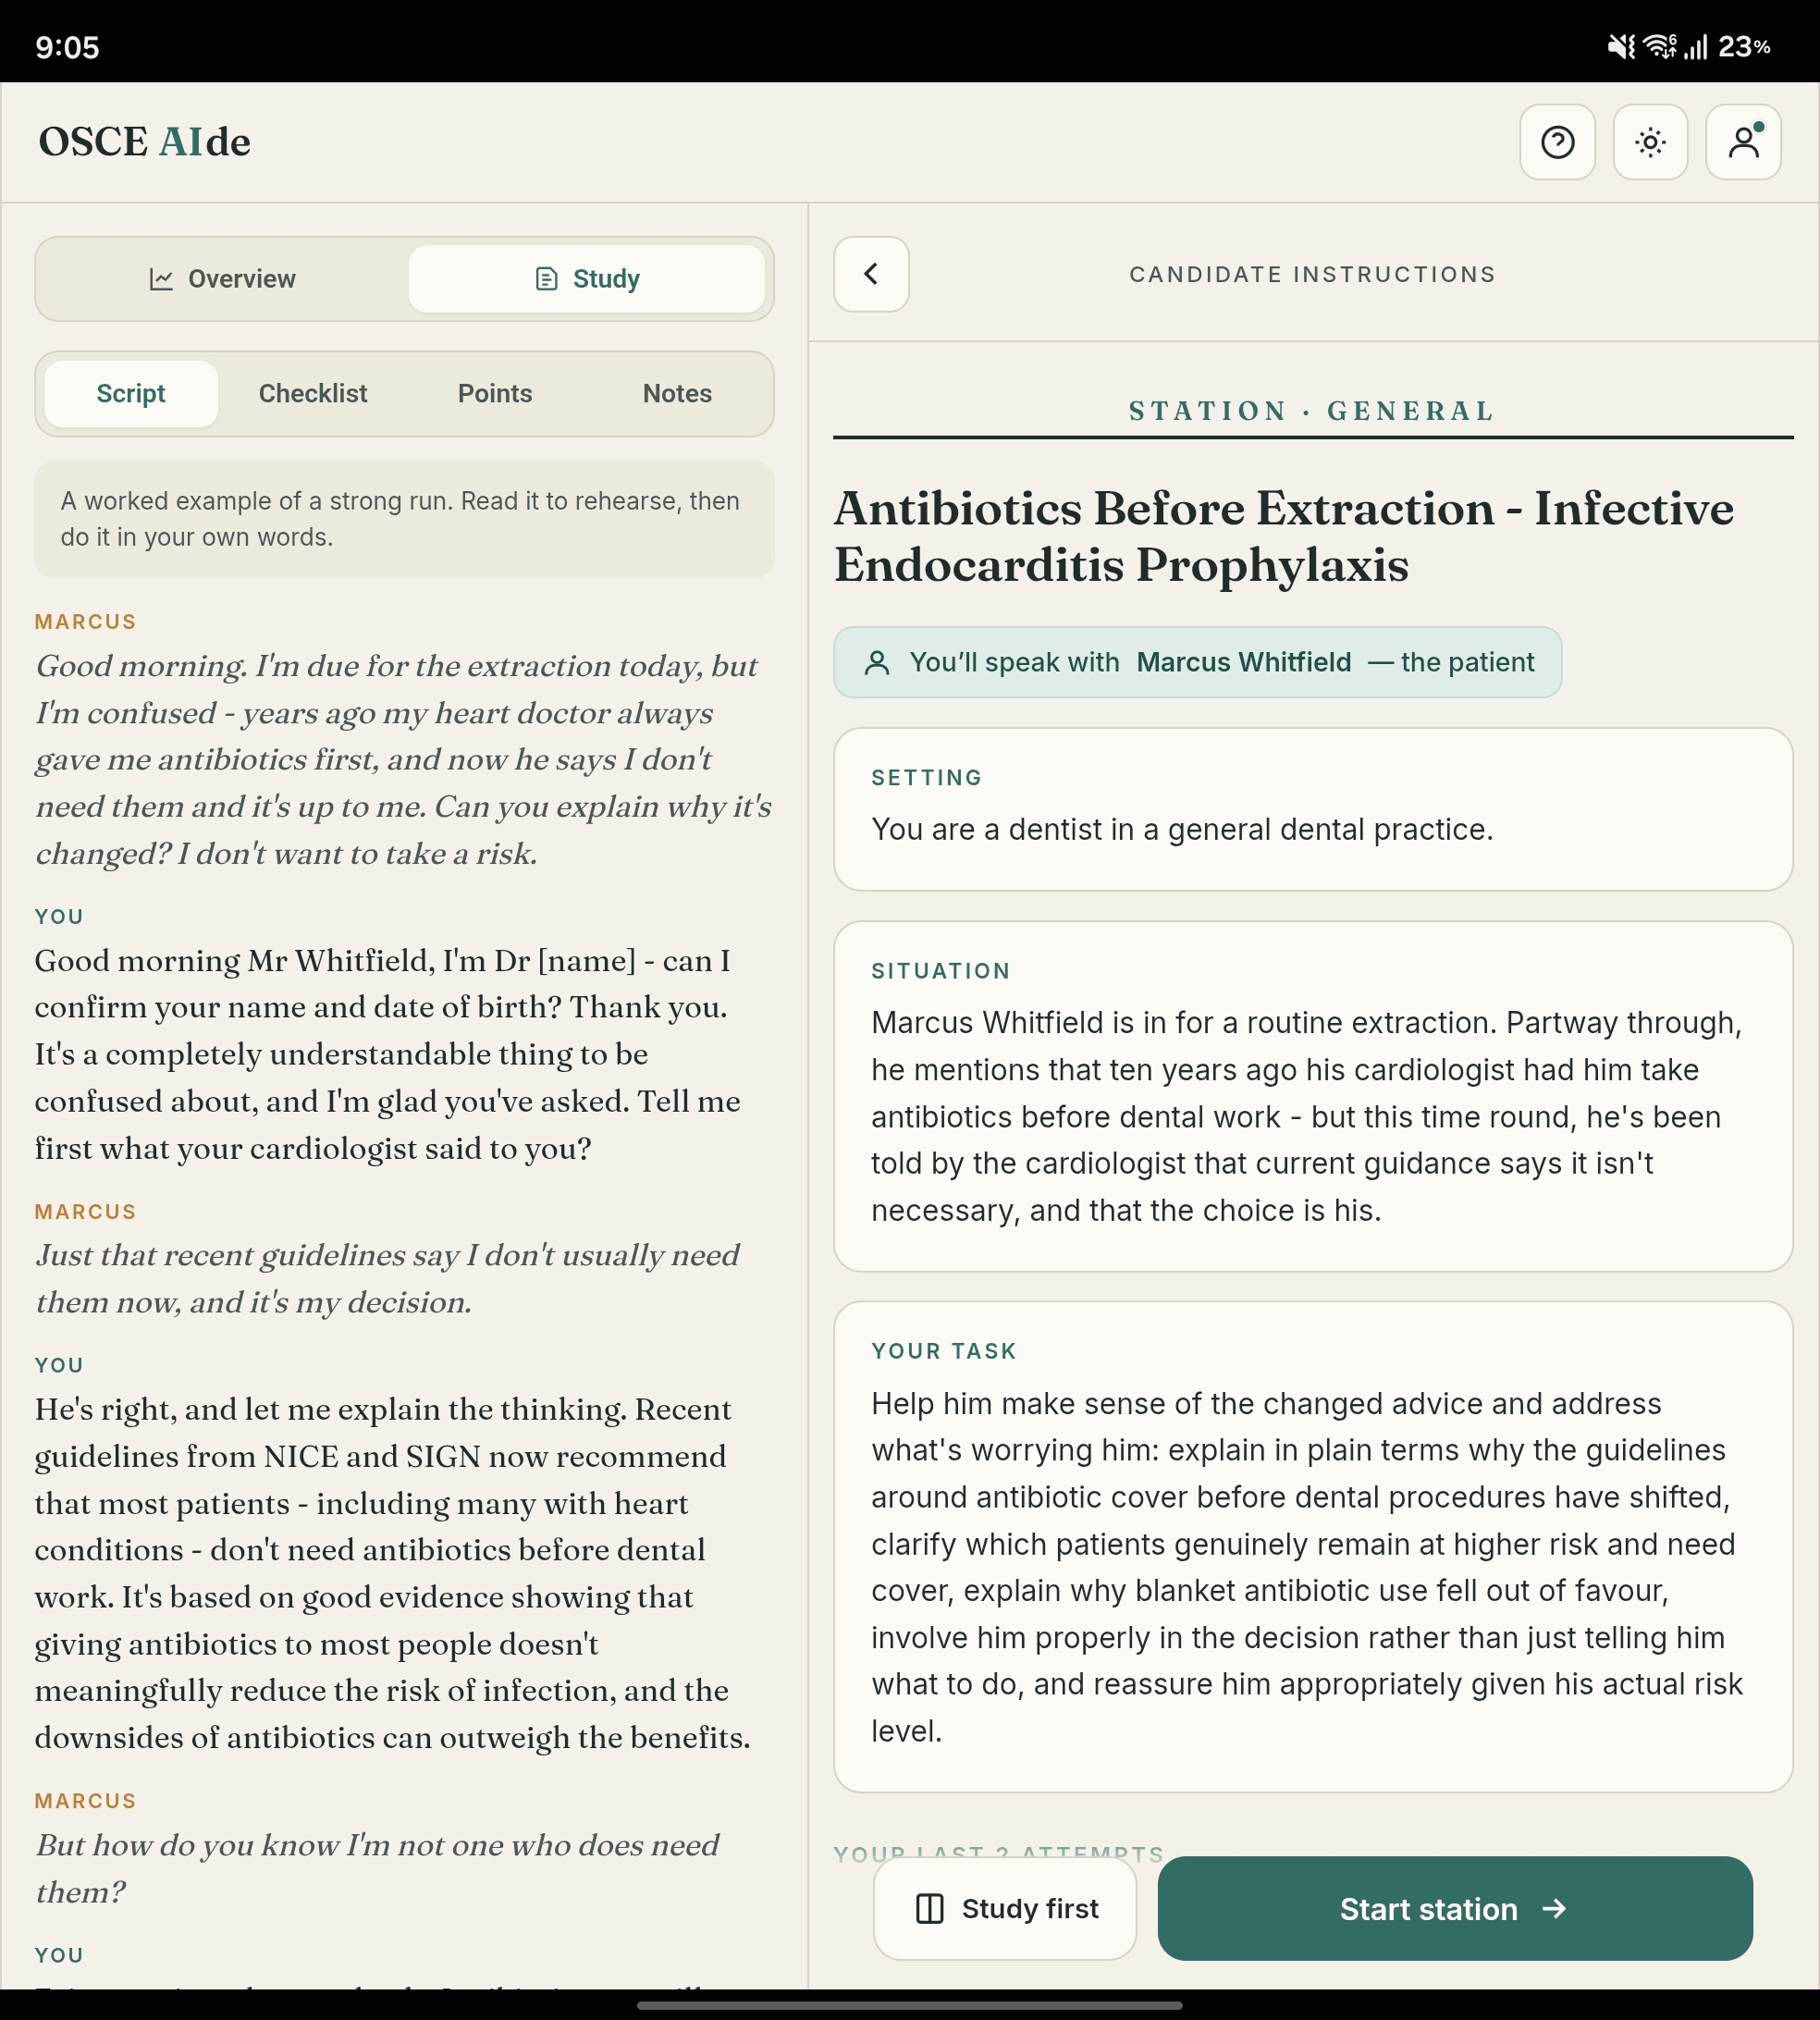Image resolution: width=1820 pixels, height=2020 pixels.
Task: Click the 9:05 clock in status bar
Action: (67, 47)
